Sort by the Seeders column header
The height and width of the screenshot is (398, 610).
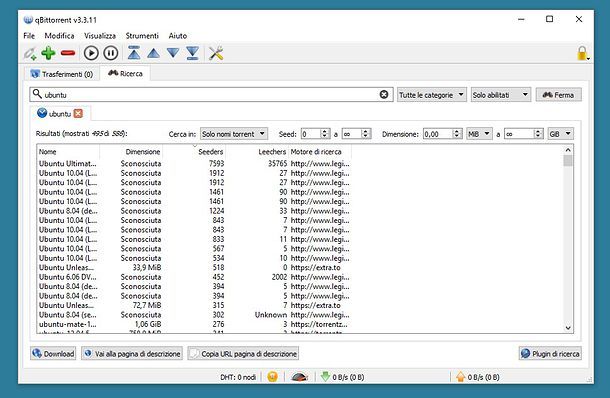194,152
